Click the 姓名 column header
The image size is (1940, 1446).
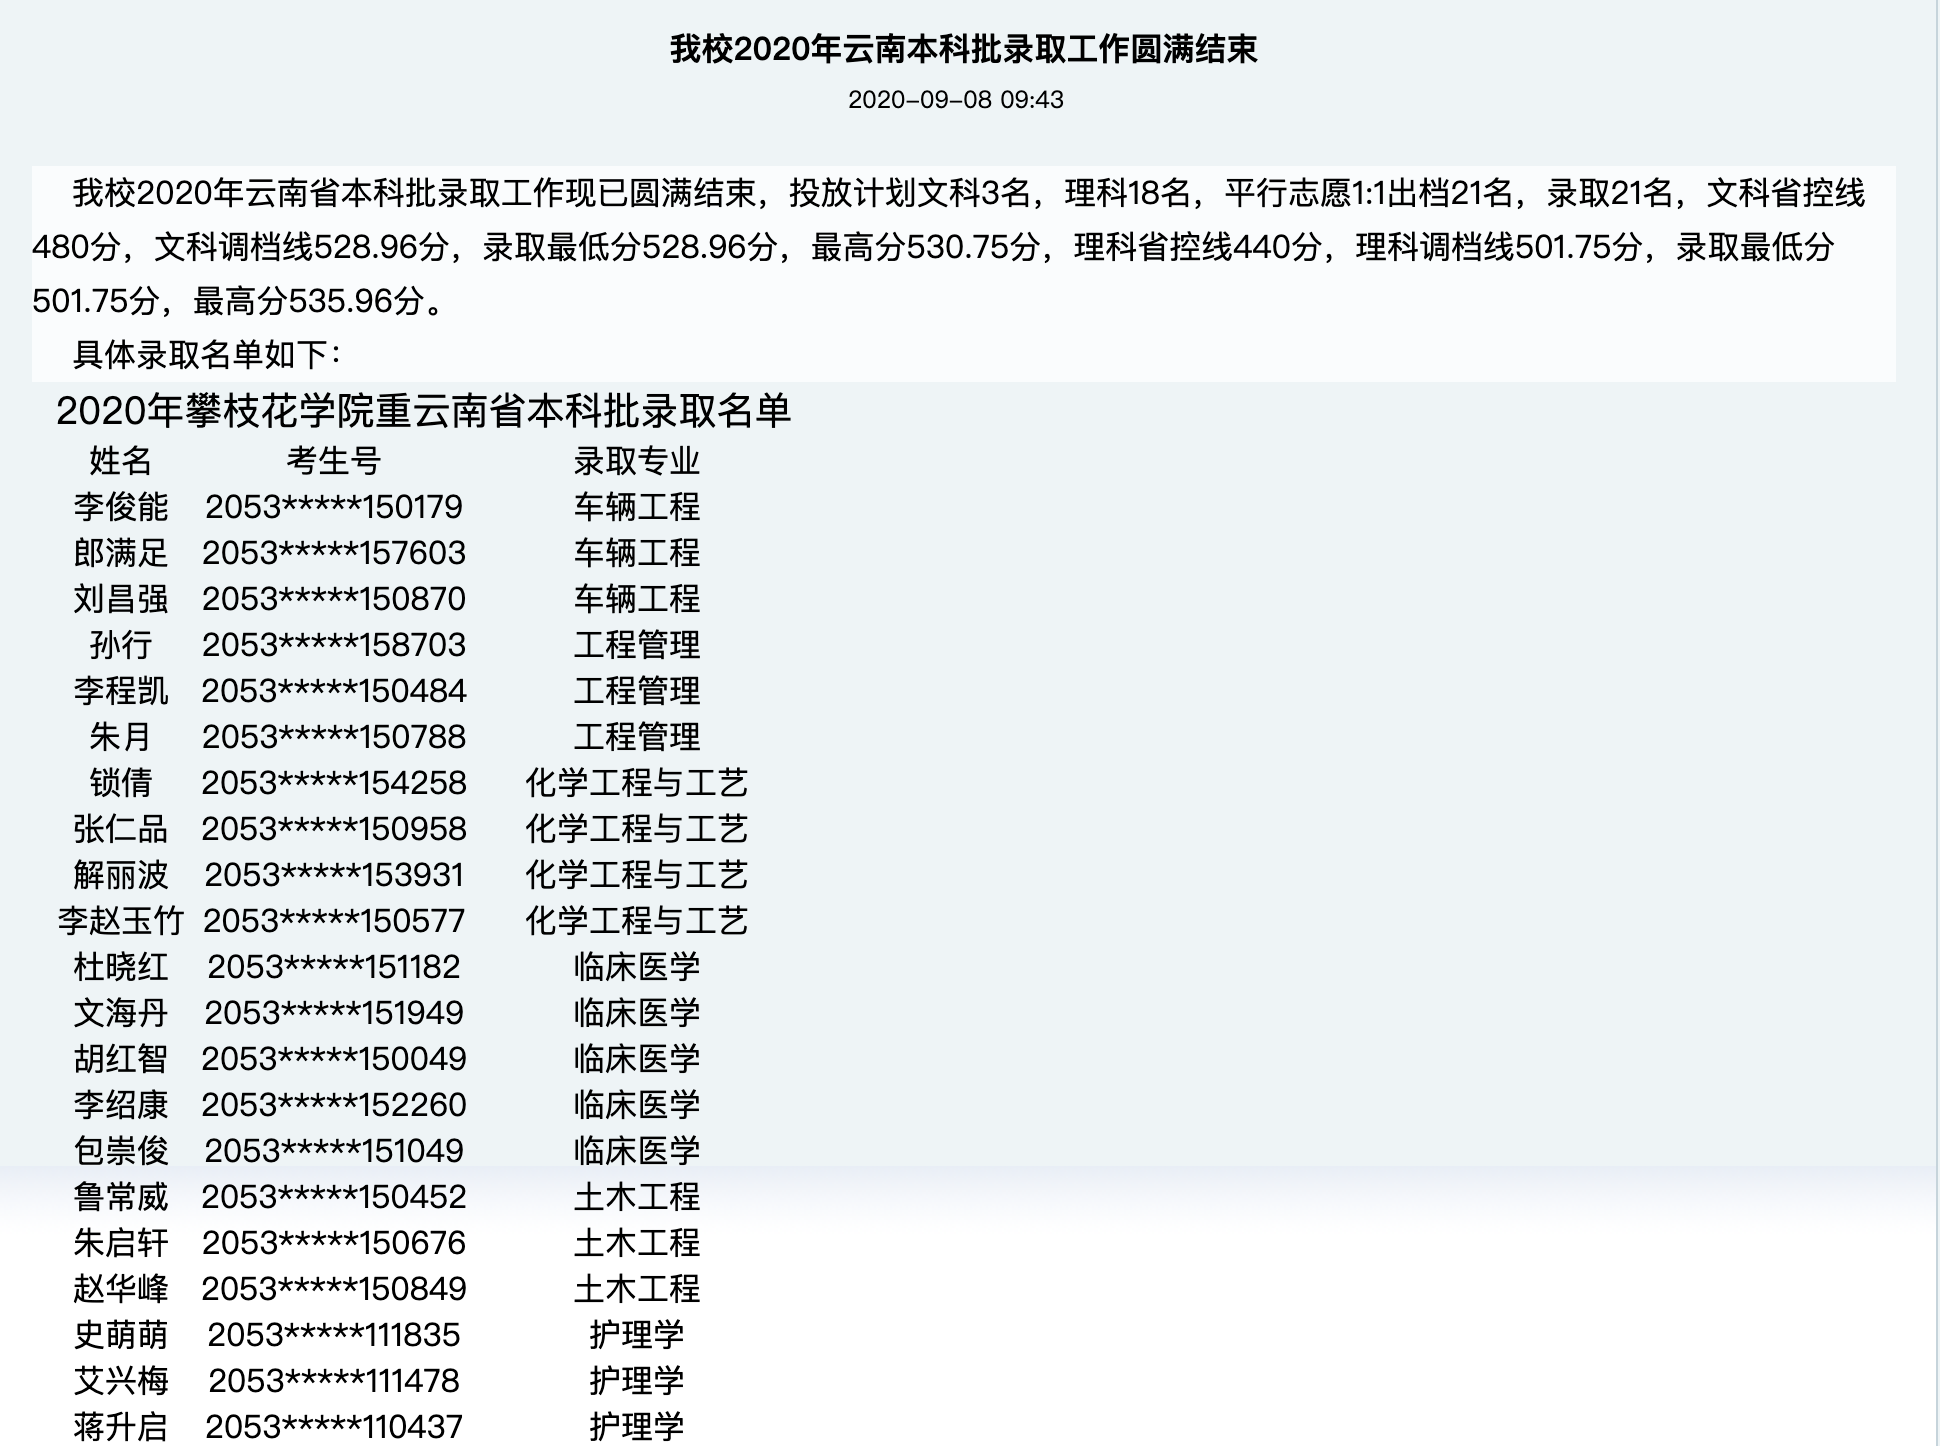(120, 461)
